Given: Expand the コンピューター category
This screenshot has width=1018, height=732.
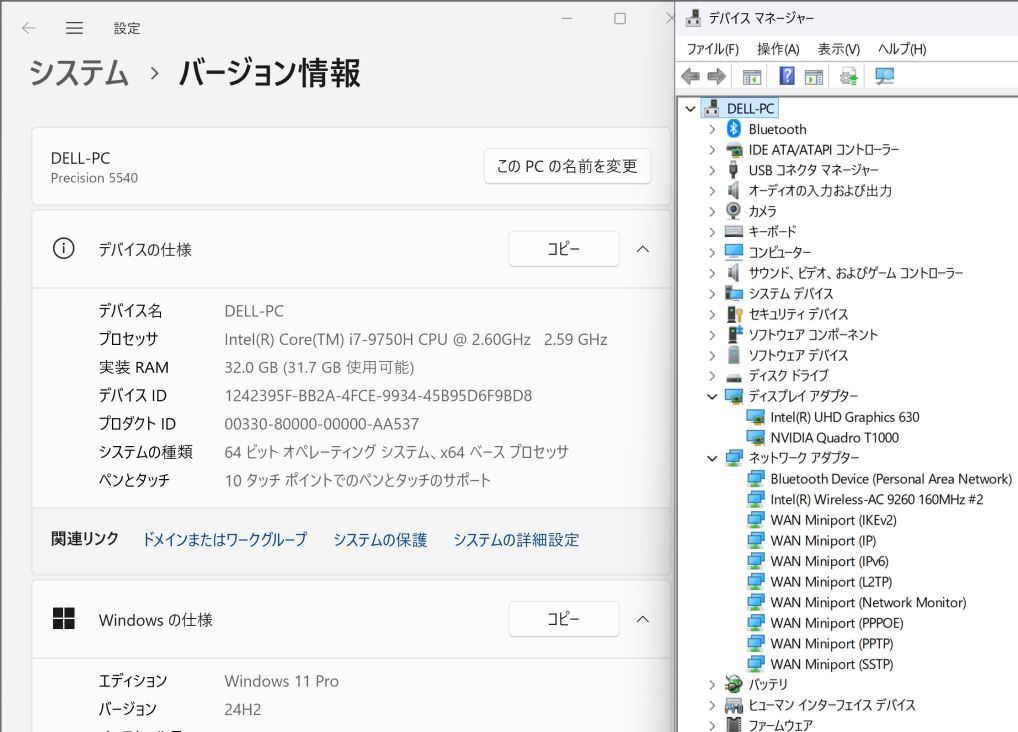Looking at the screenshot, I should coord(712,252).
